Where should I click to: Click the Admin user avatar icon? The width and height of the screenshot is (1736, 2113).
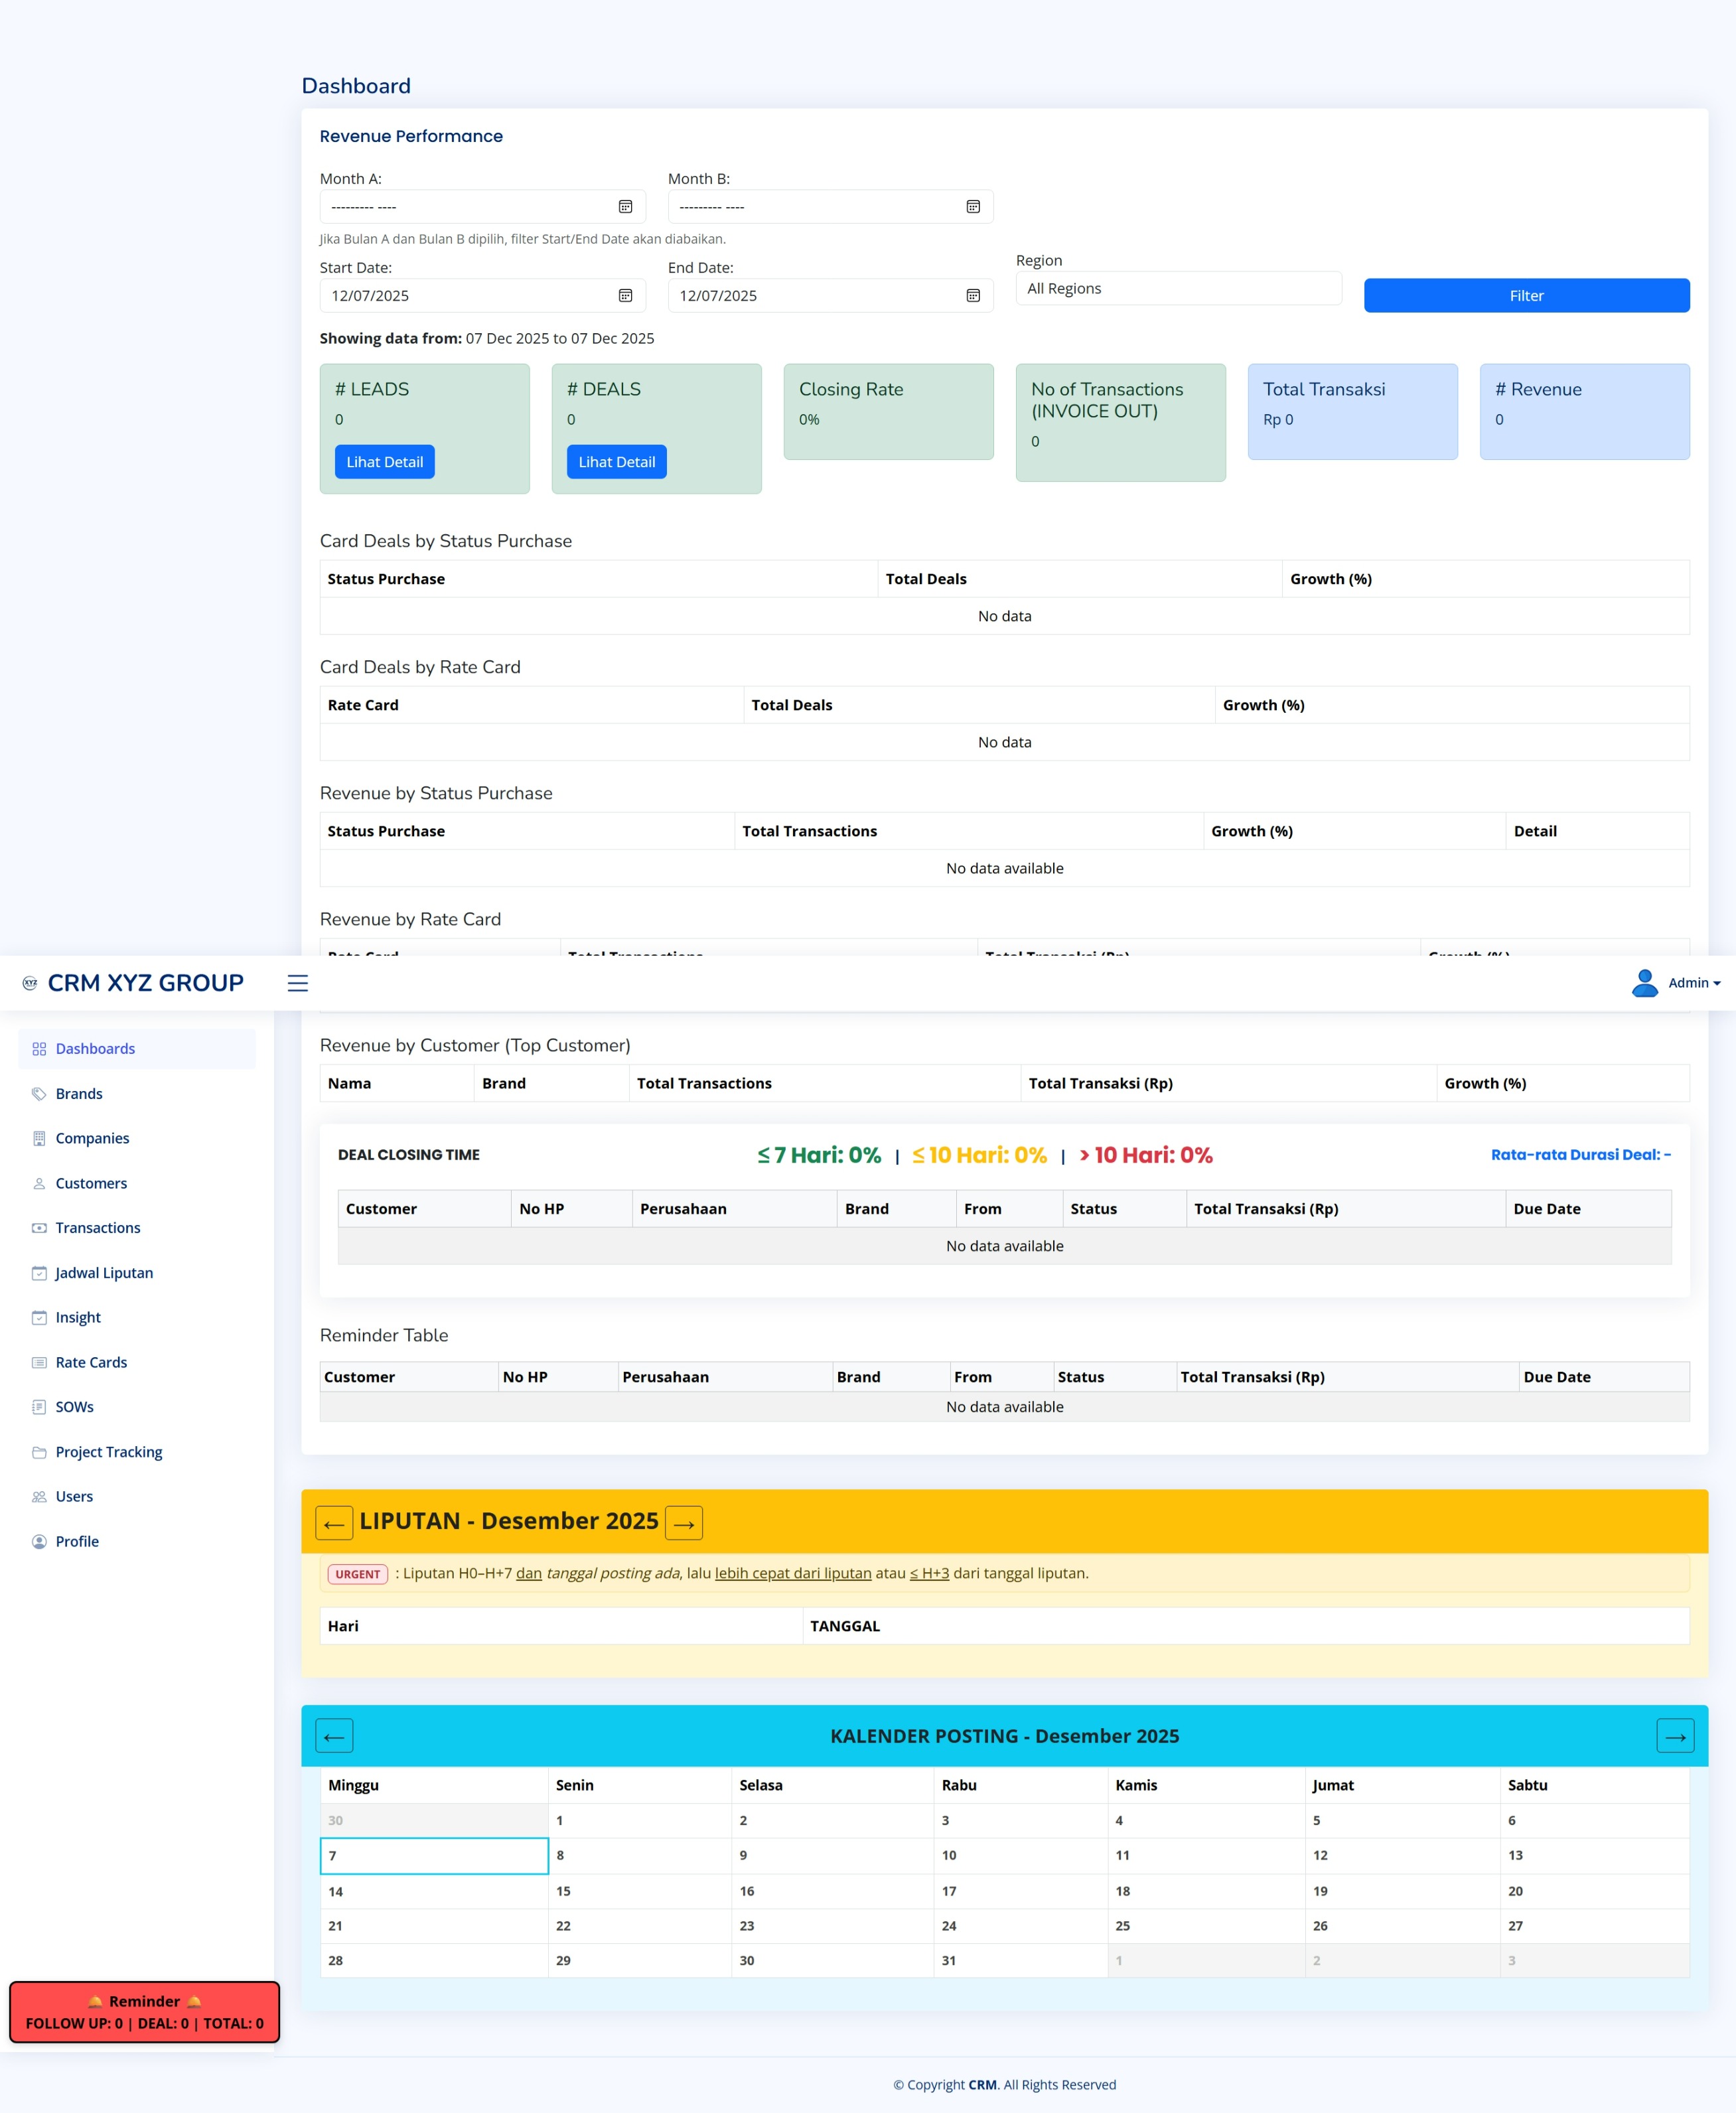pyautogui.click(x=1644, y=983)
